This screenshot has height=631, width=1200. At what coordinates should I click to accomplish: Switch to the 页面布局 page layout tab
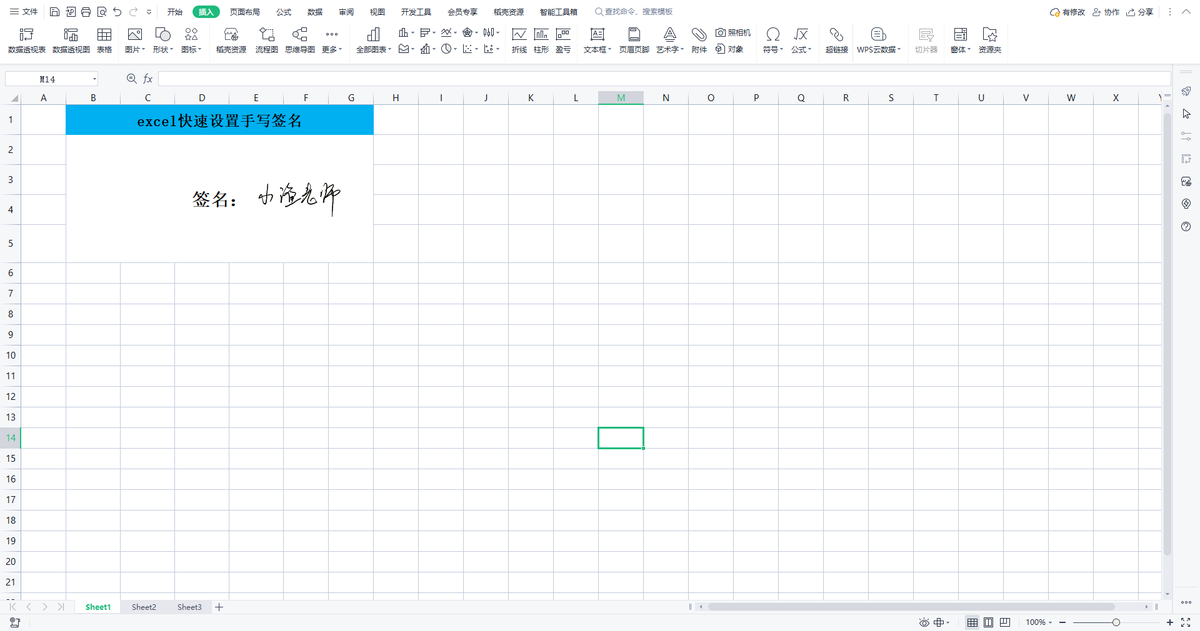pos(245,12)
